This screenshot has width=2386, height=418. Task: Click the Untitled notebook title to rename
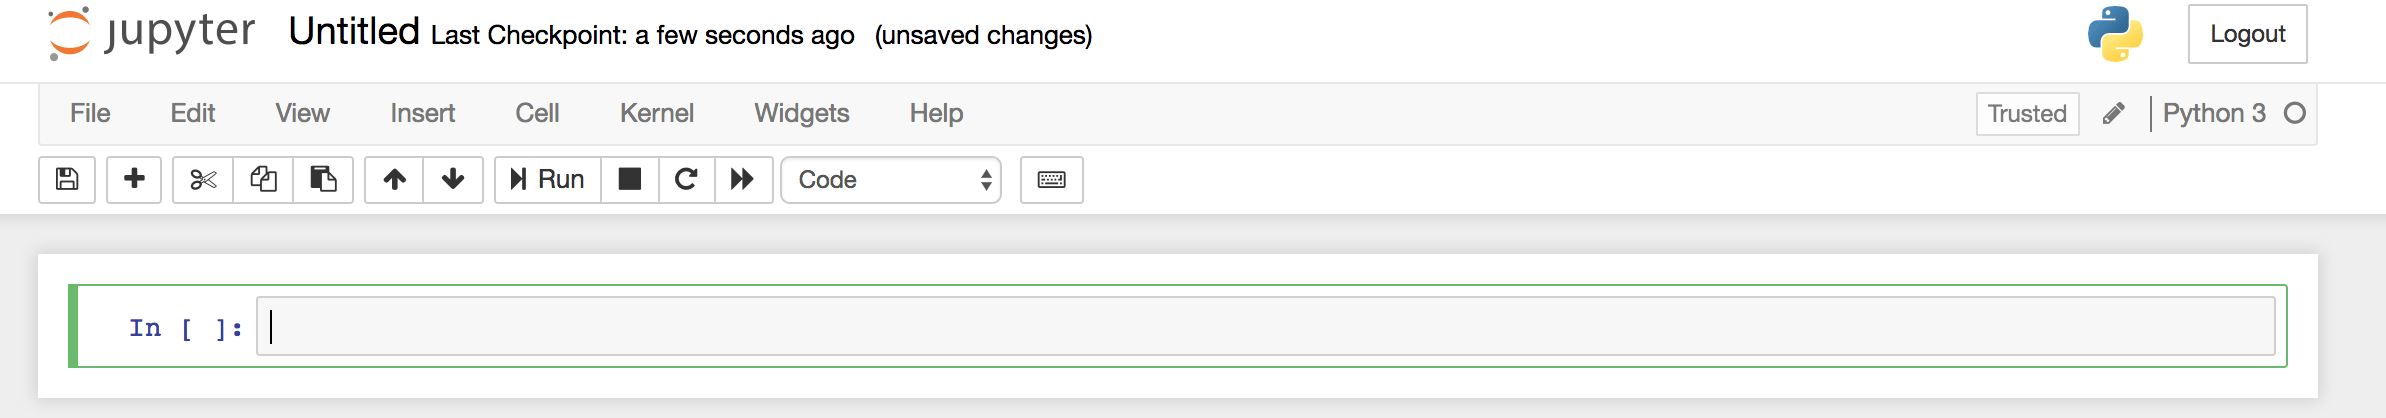click(354, 32)
